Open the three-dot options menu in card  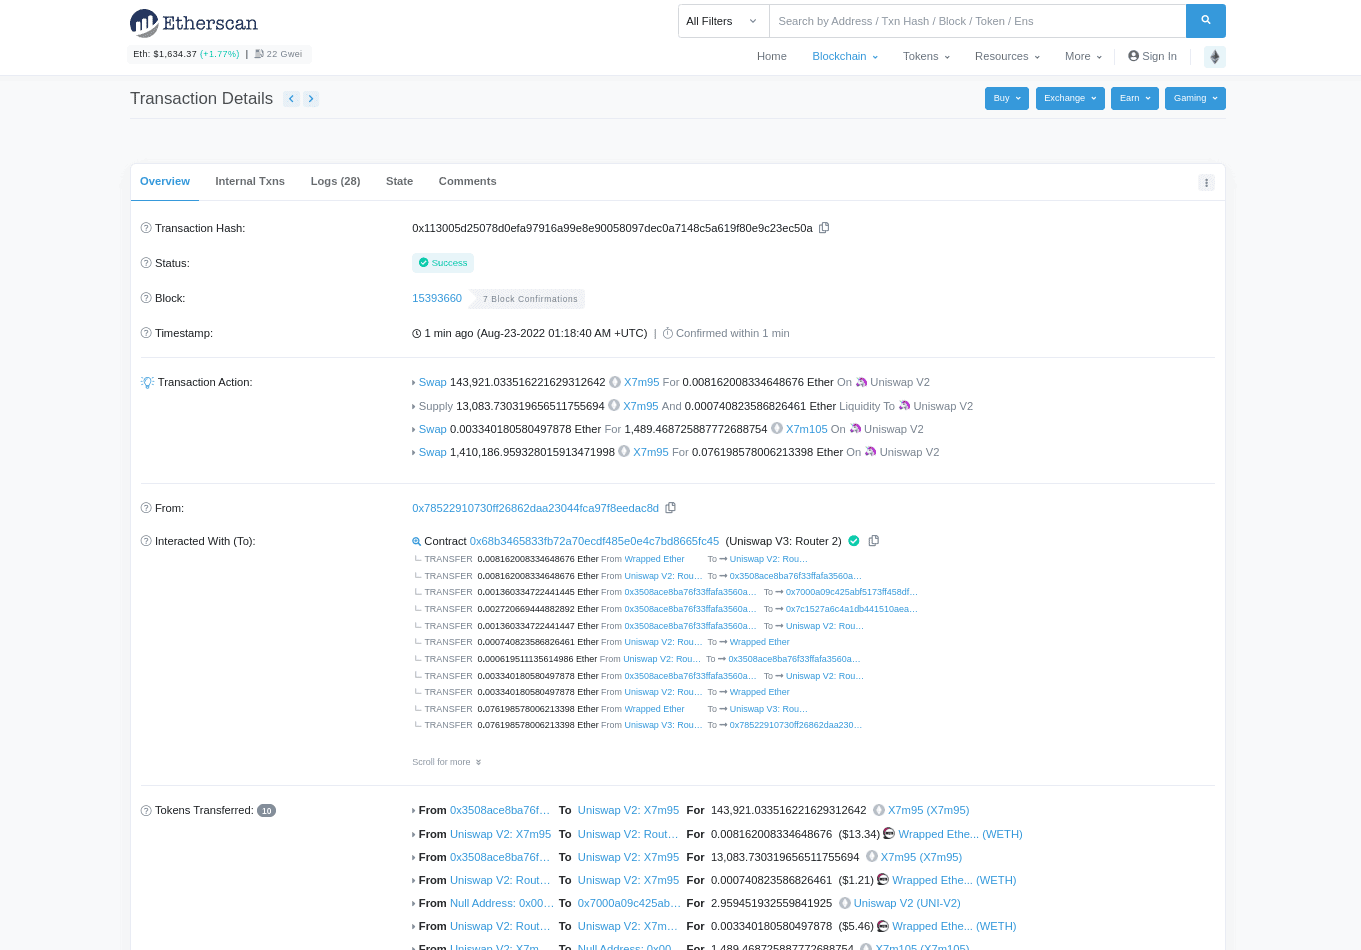coord(1206,182)
